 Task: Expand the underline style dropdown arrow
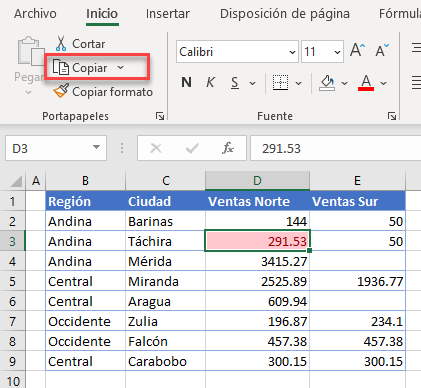coord(253,83)
